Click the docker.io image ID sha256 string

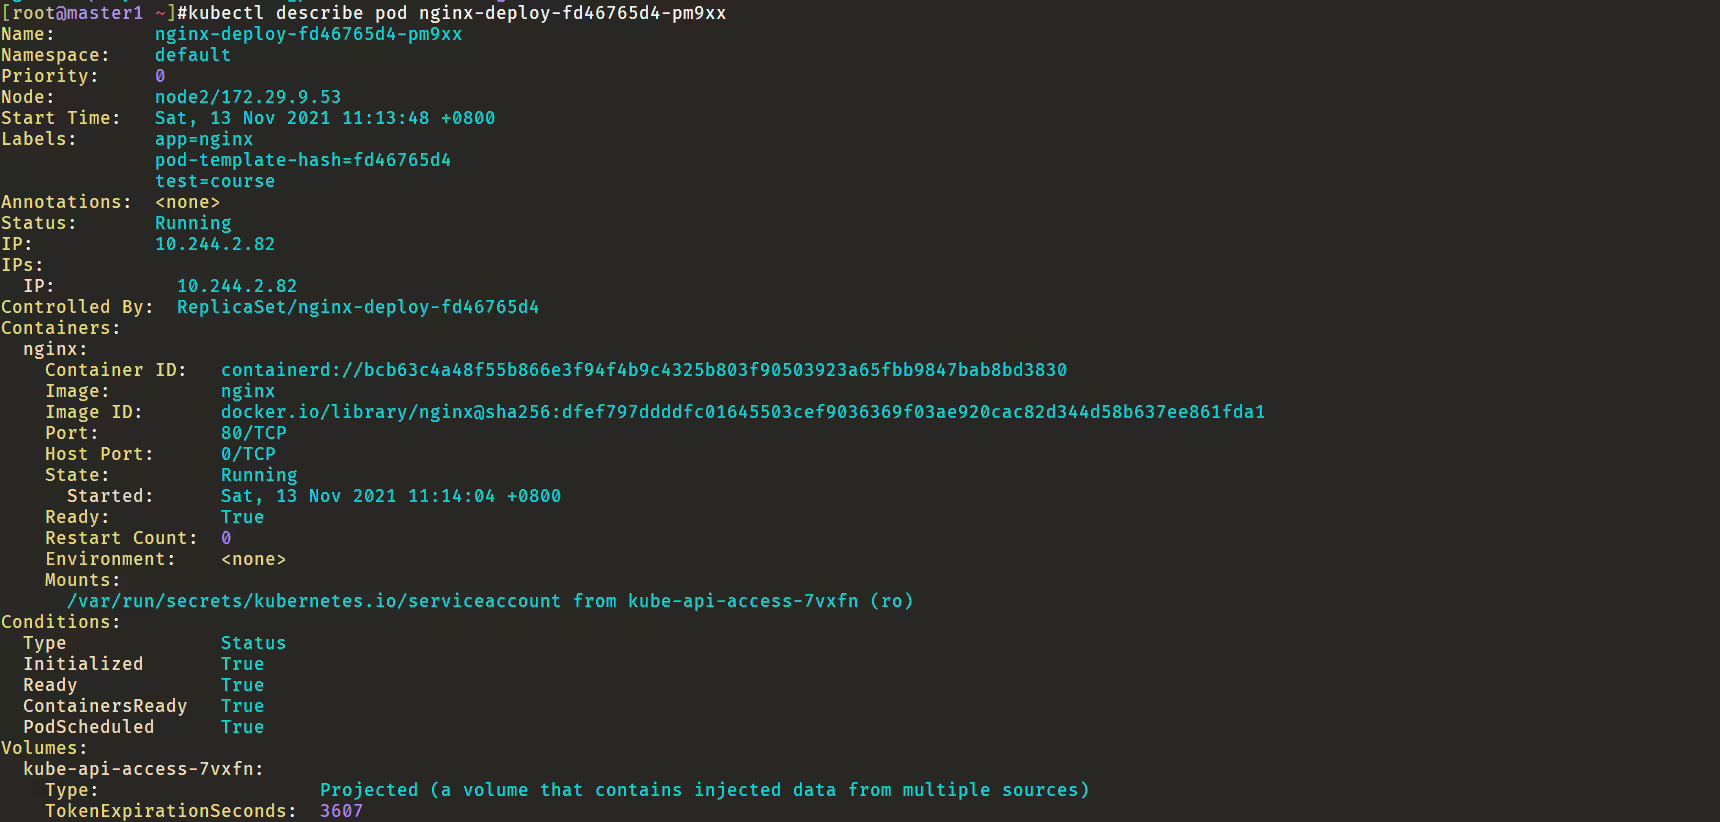tap(743, 412)
